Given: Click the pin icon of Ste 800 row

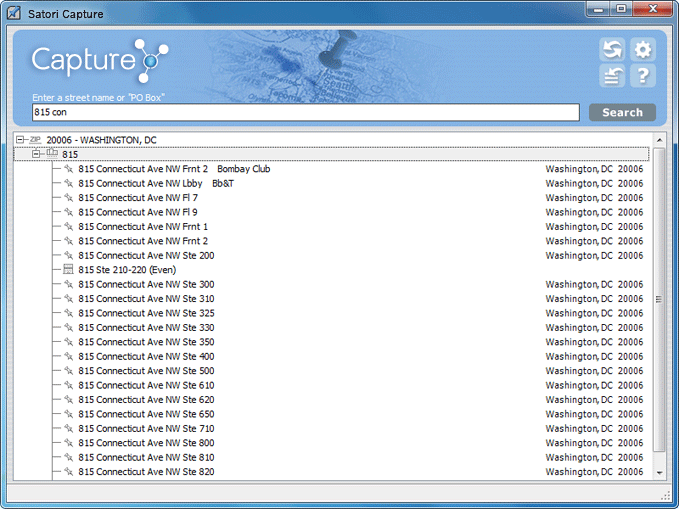Looking at the screenshot, I should coord(68,442).
